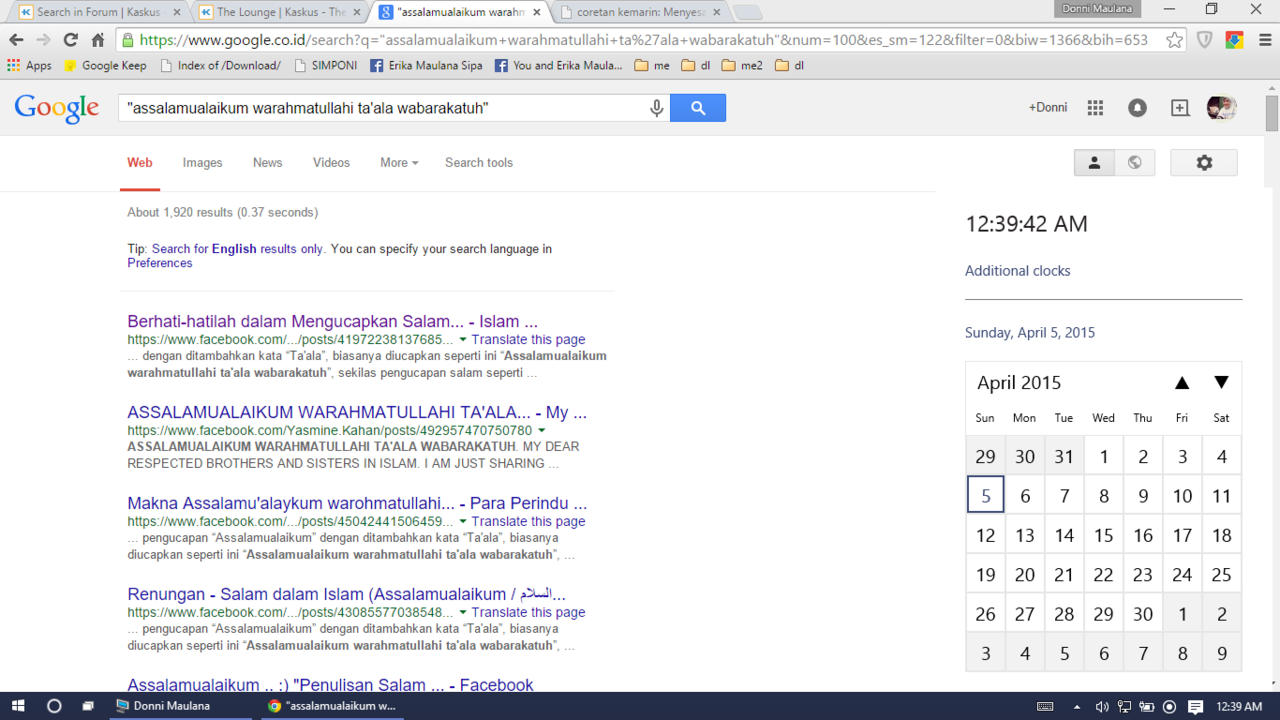Viewport: 1280px width, 720px height.
Task: Open 'Makna Assalamu'alaykum warohmatullahi' result
Action: 357,504
